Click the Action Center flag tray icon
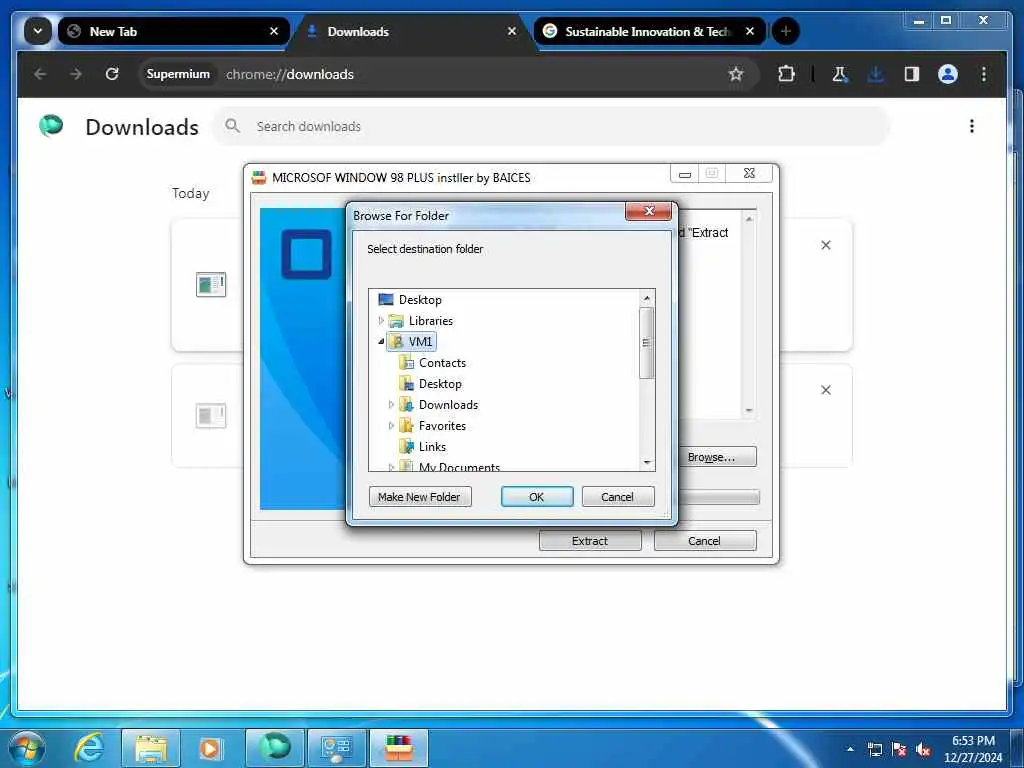This screenshot has height=768, width=1024. (x=899, y=750)
